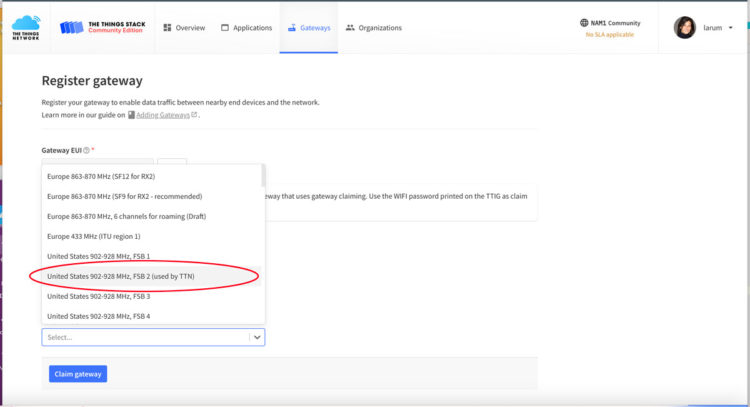Click the book icon before Adding Gateways
The width and height of the screenshot is (750, 407).
[x=131, y=115]
